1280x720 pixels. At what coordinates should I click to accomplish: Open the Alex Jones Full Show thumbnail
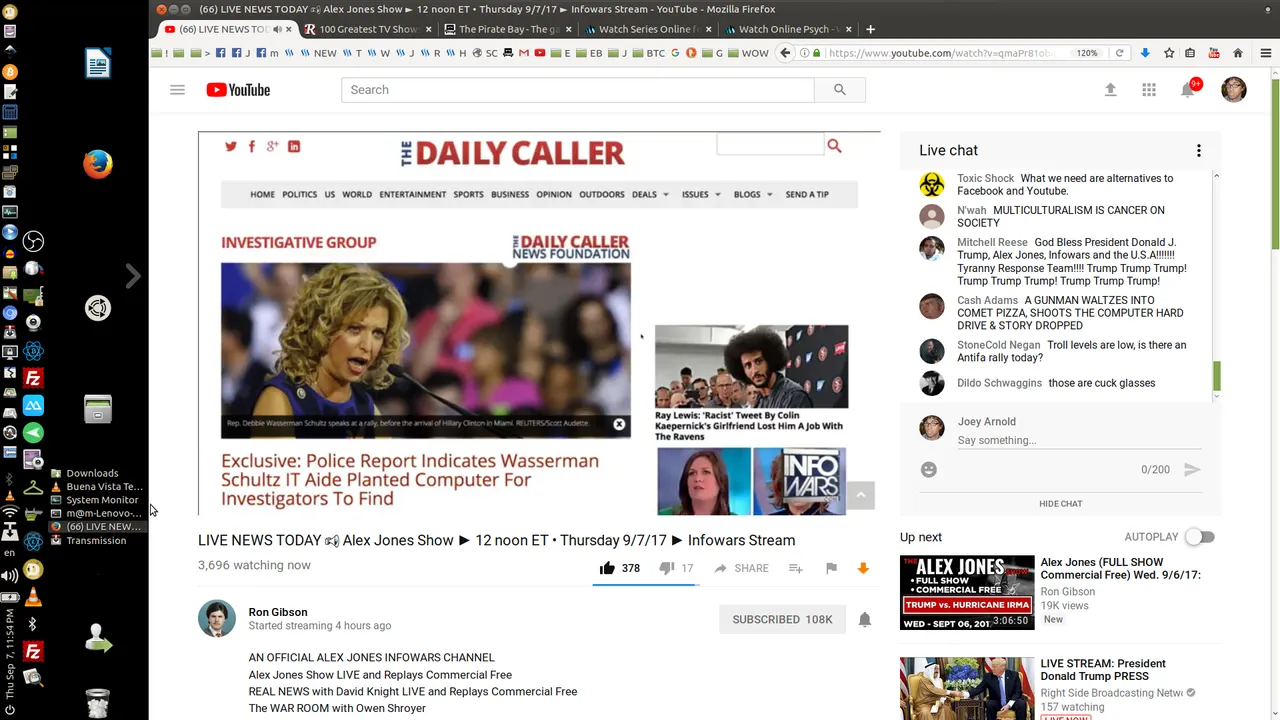[x=967, y=592]
